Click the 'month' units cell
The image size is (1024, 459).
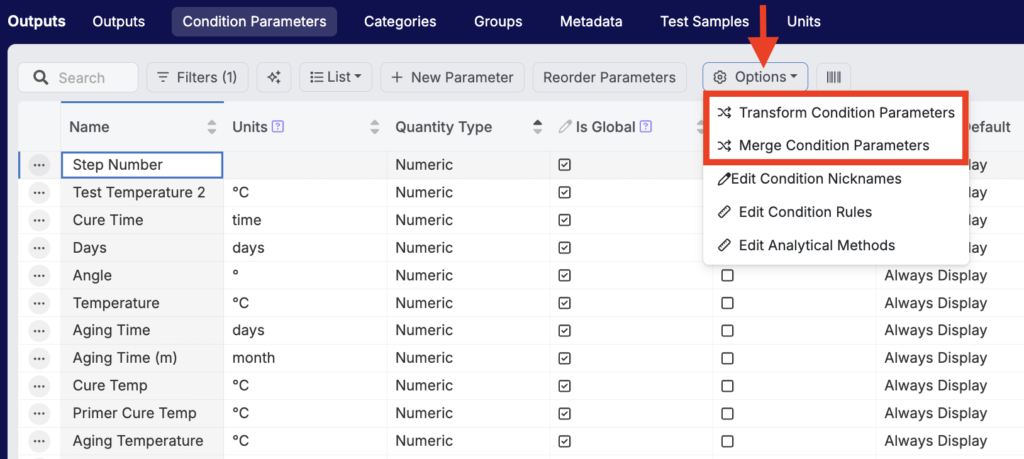[306, 358]
